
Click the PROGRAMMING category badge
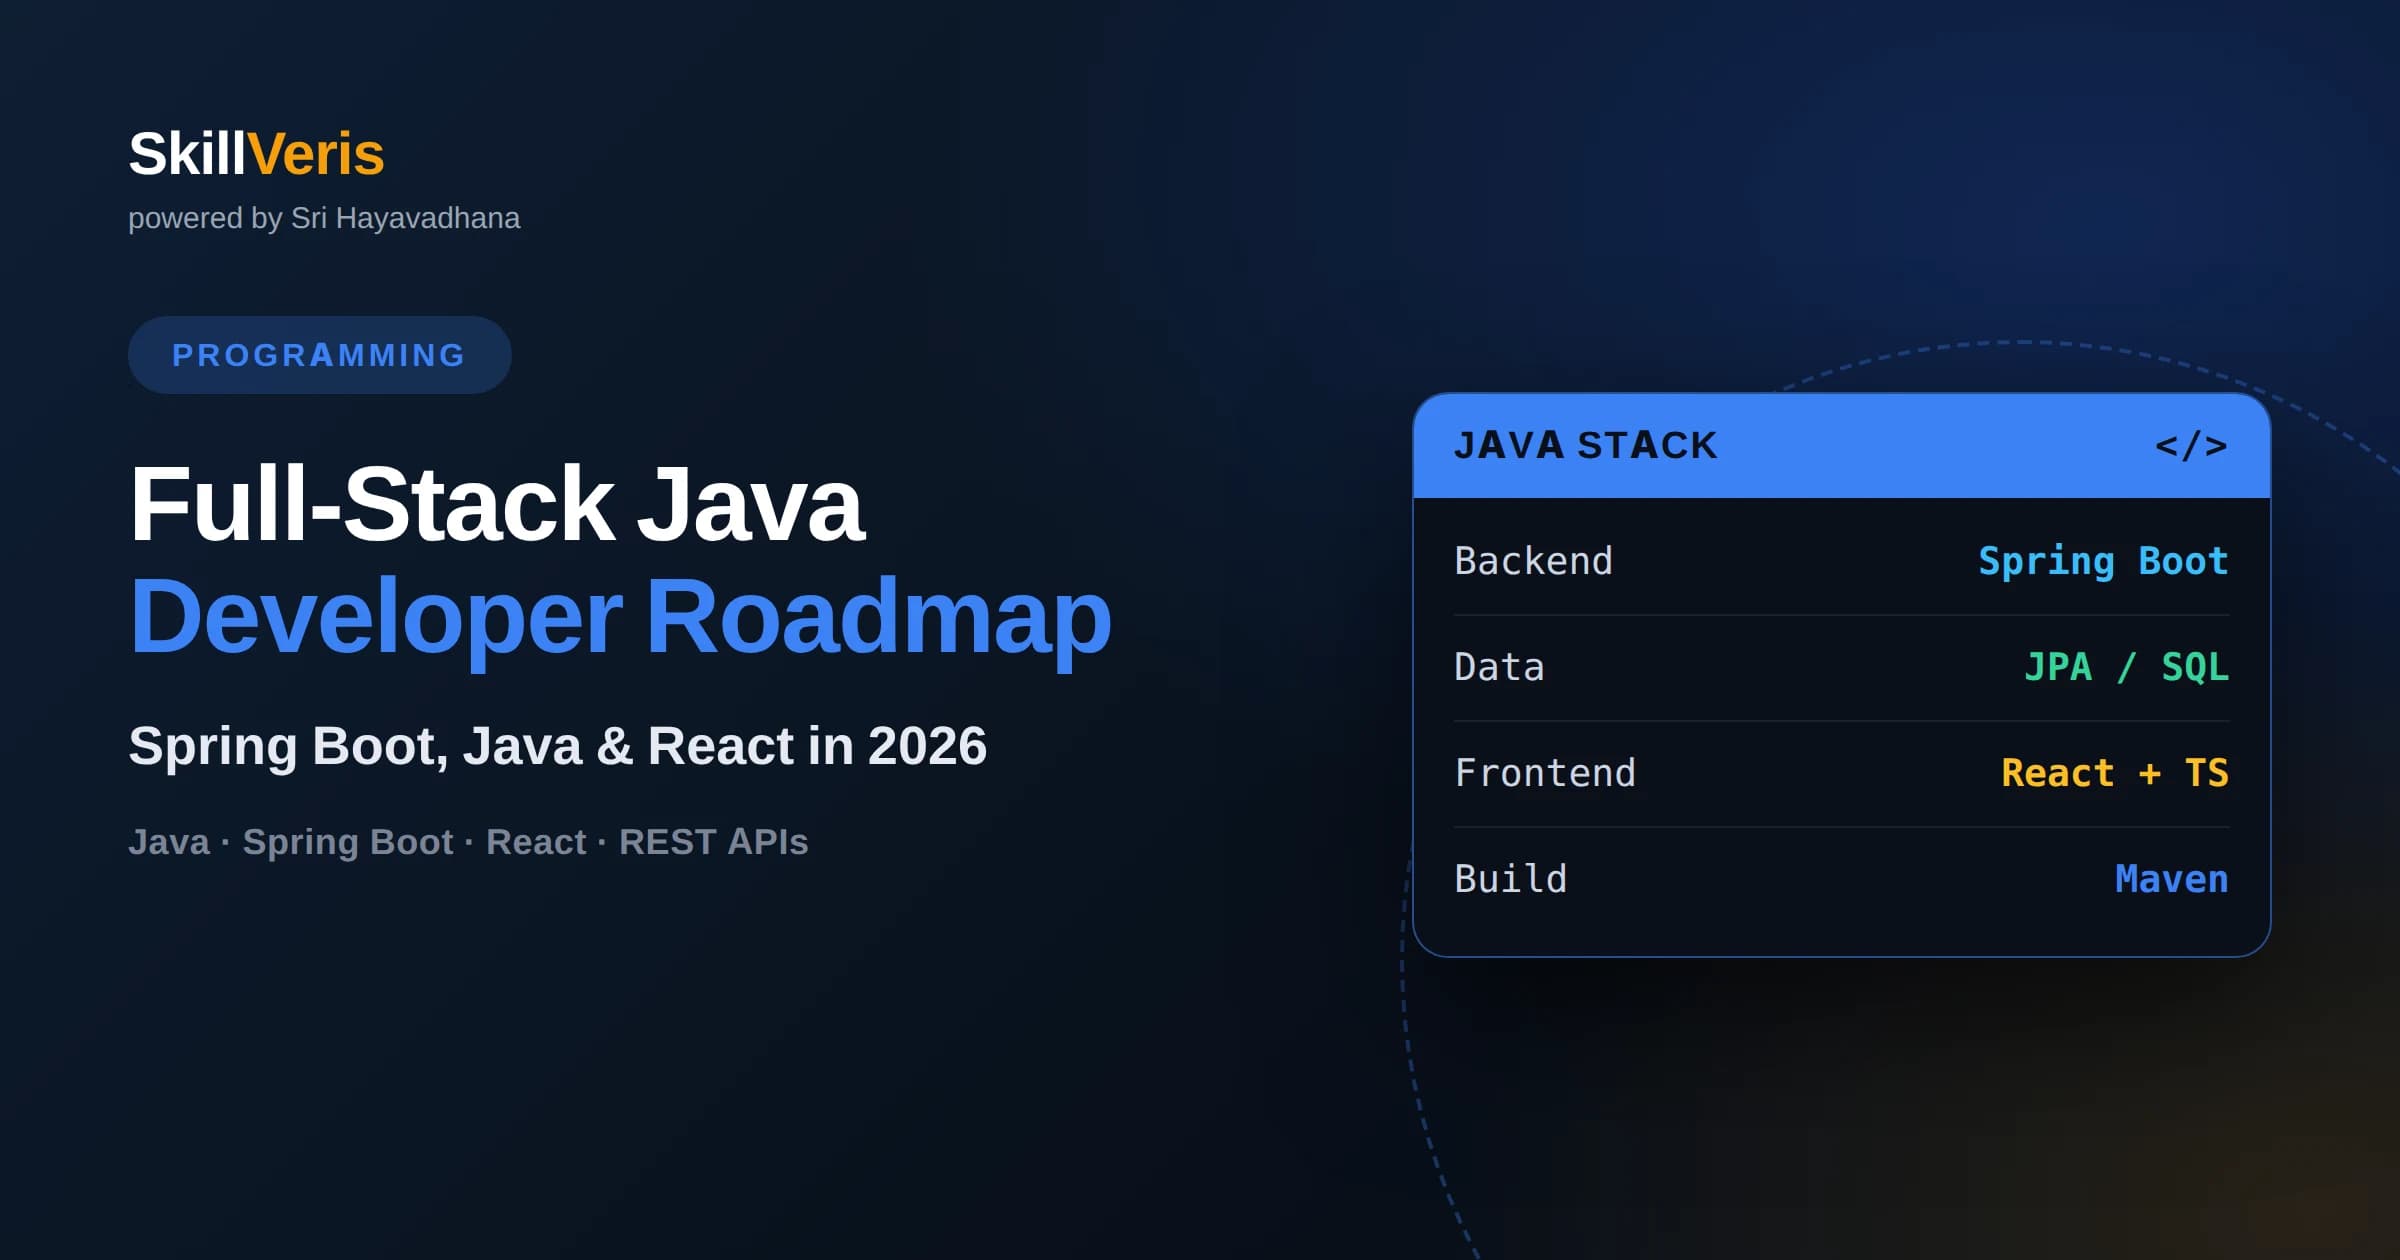(319, 355)
